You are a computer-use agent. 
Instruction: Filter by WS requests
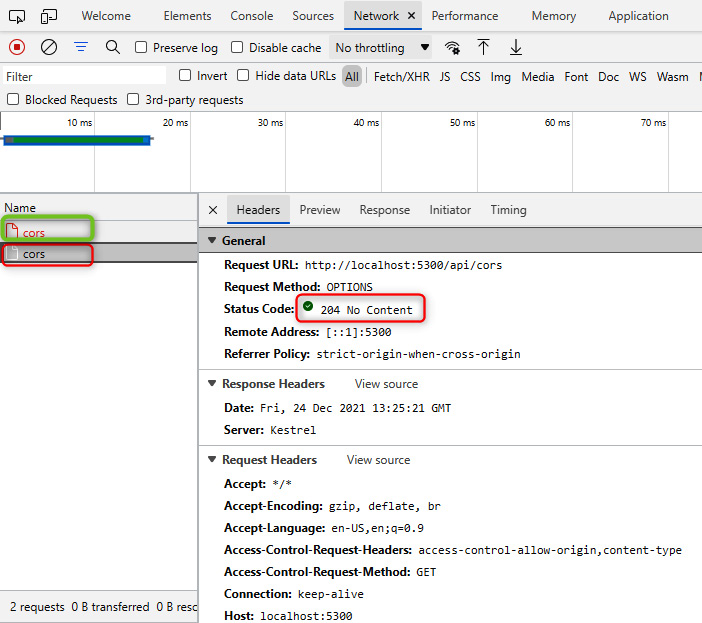coord(638,77)
